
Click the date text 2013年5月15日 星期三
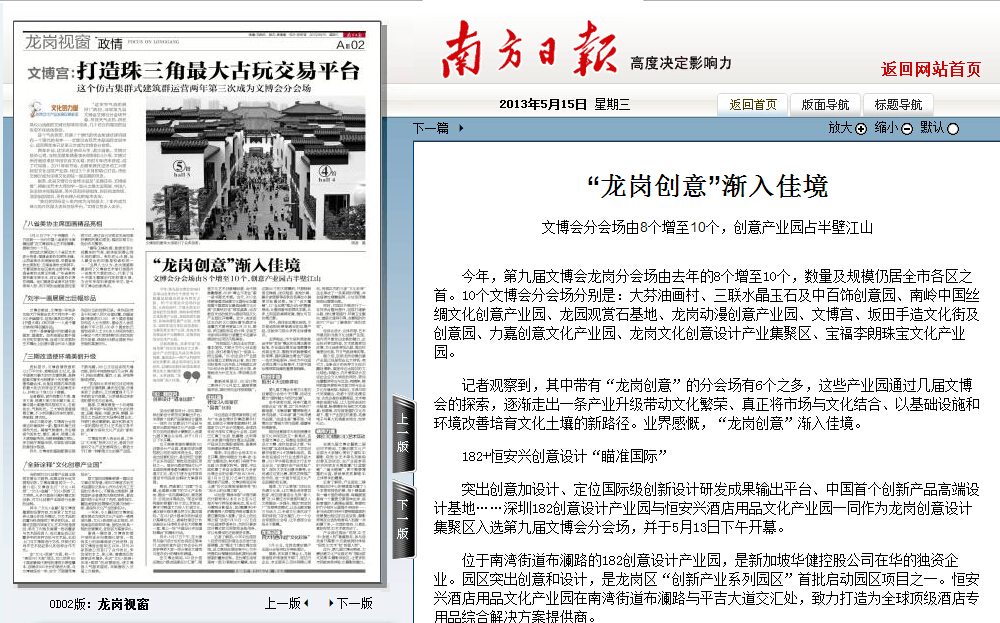(564, 105)
